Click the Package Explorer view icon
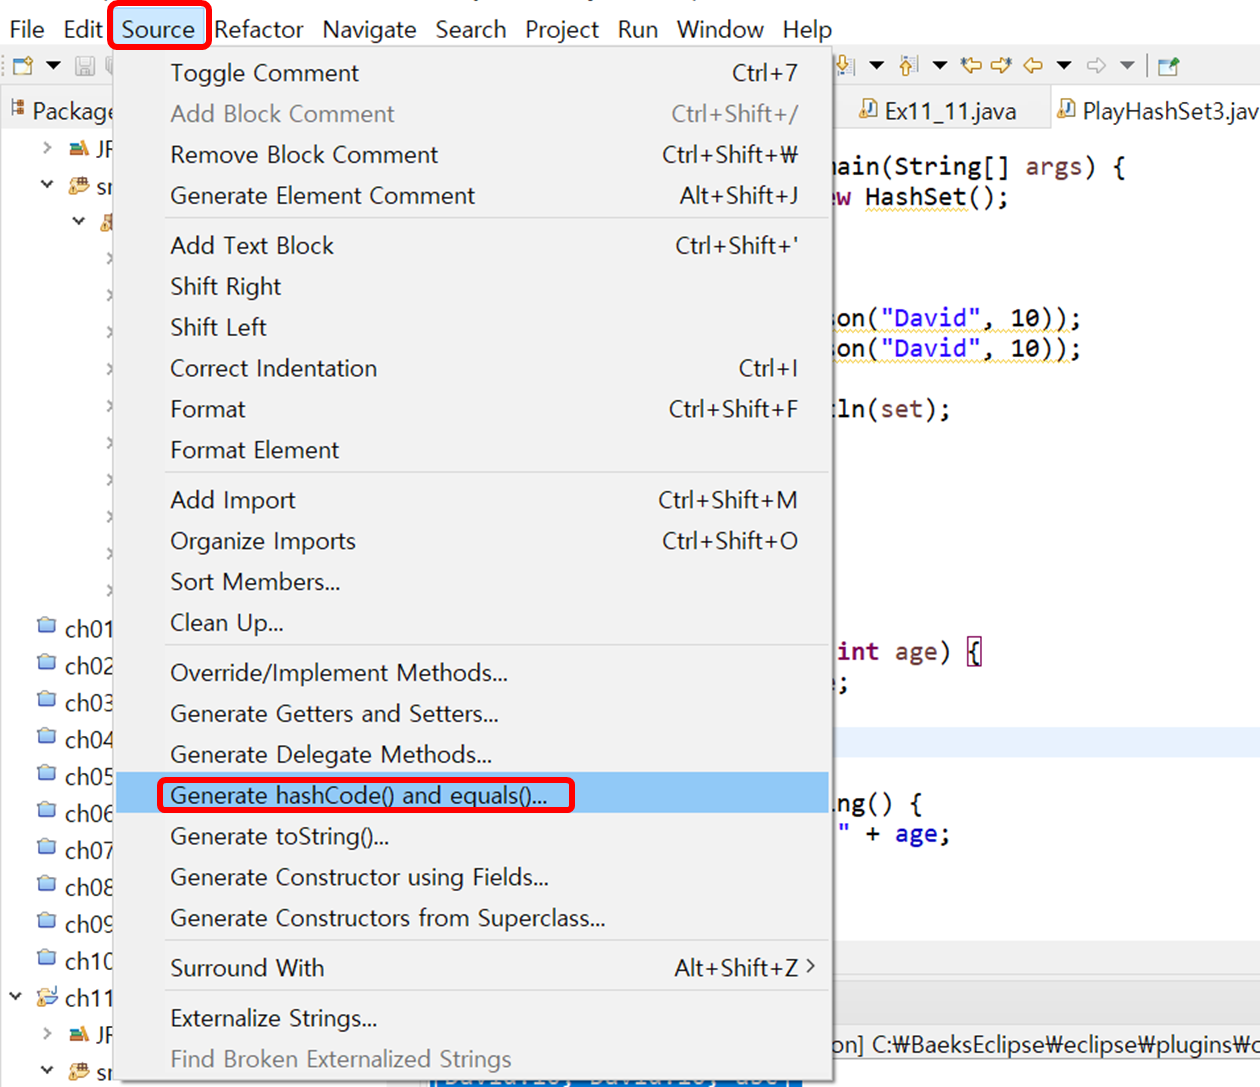1260x1087 pixels. point(17,108)
